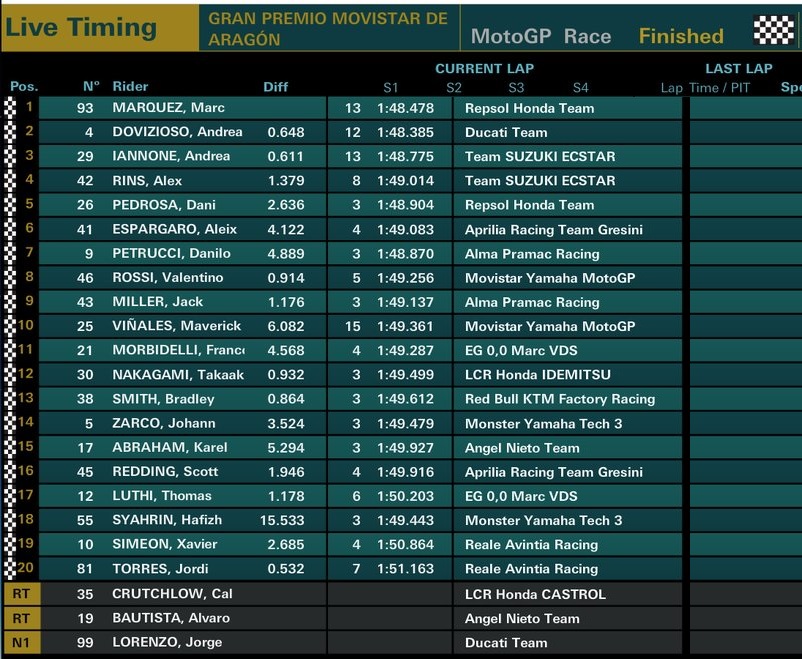
Task: Click the Gran Premio Movistar de Aragón title
Action: (x=328, y=29)
